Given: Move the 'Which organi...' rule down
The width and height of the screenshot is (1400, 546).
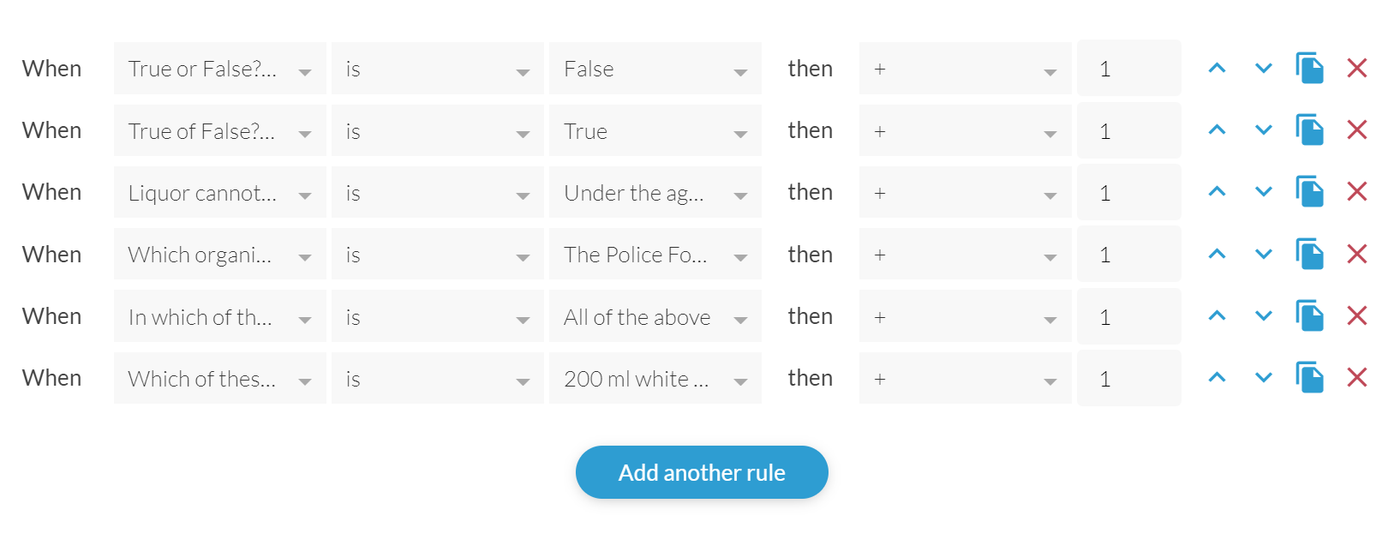Looking at the screenshot, I should point(1263,254).
